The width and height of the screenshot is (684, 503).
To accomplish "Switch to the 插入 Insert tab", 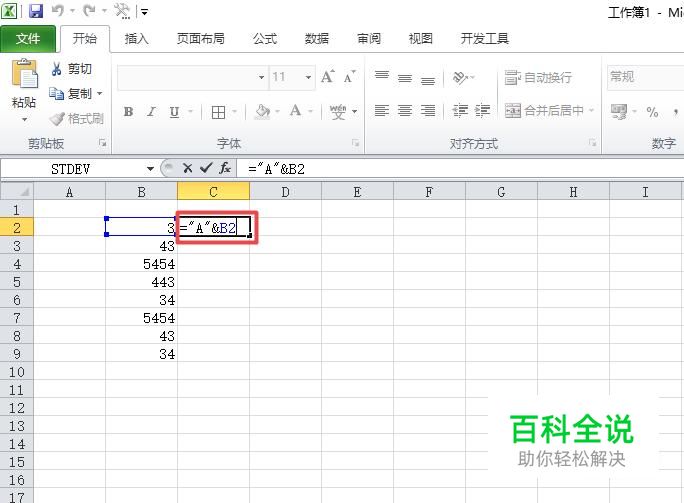I will coord(137,39).
